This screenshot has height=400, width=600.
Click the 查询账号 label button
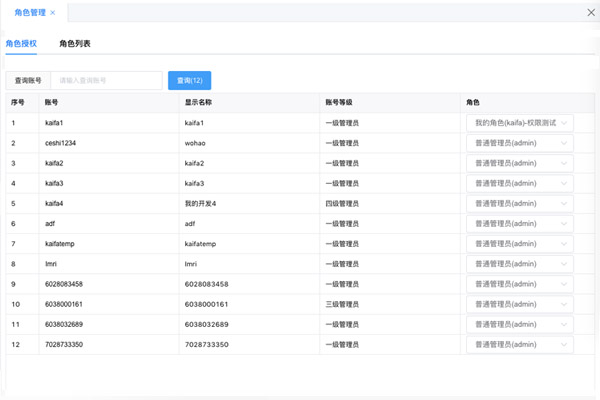28,80
